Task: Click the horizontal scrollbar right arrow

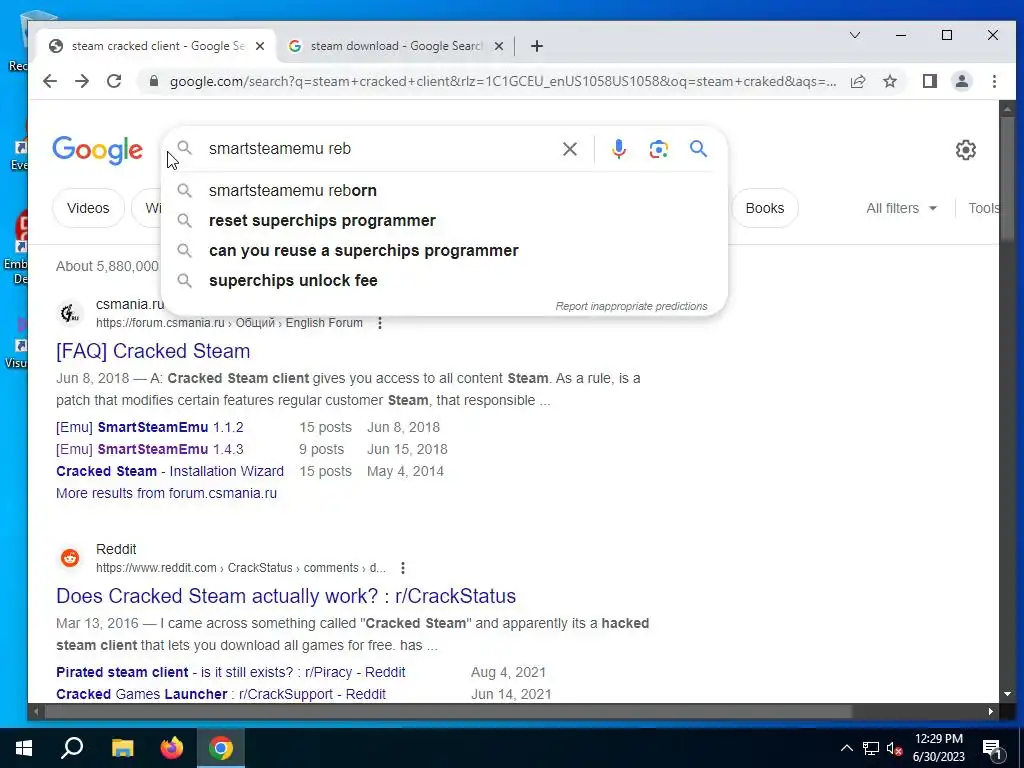Action: pyautogui.click(x=991, y=711)
